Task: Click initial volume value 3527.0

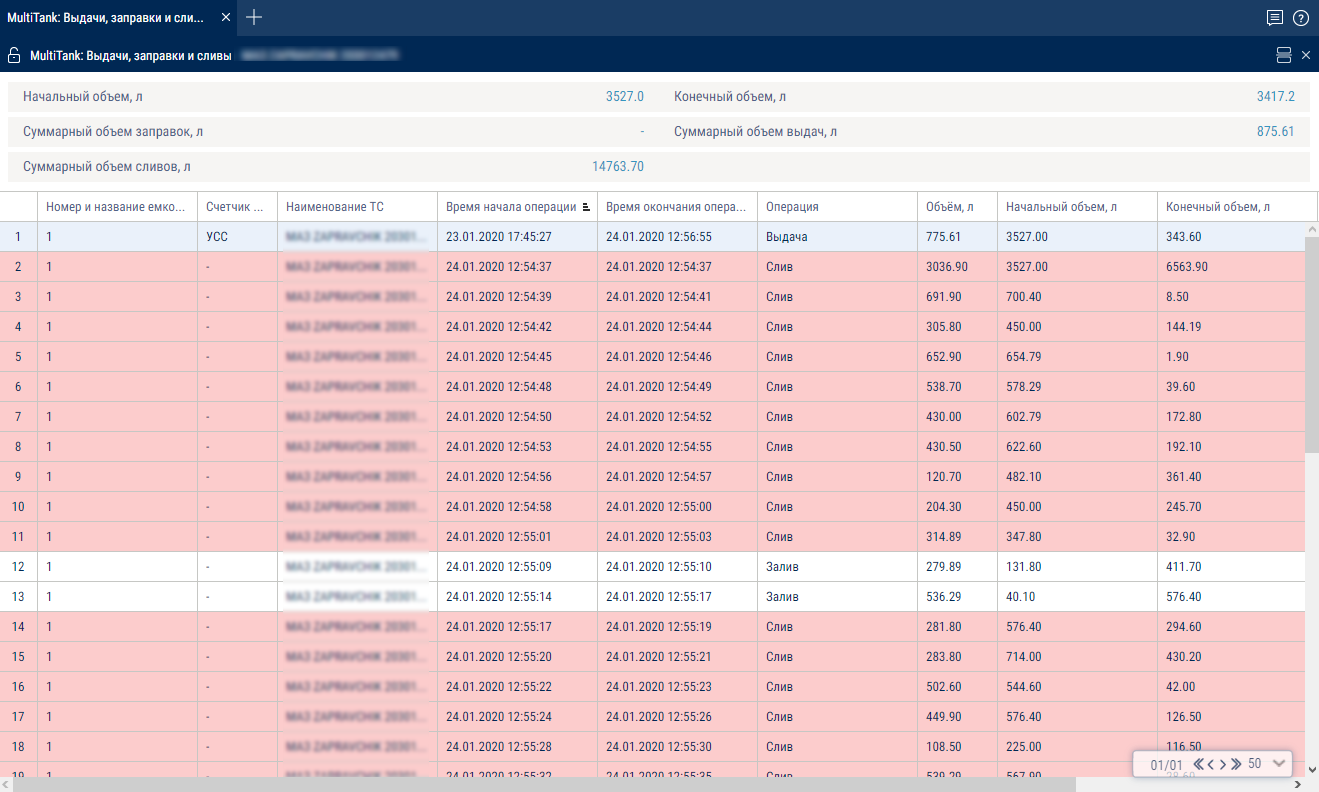Action: [x=625, y=97]
